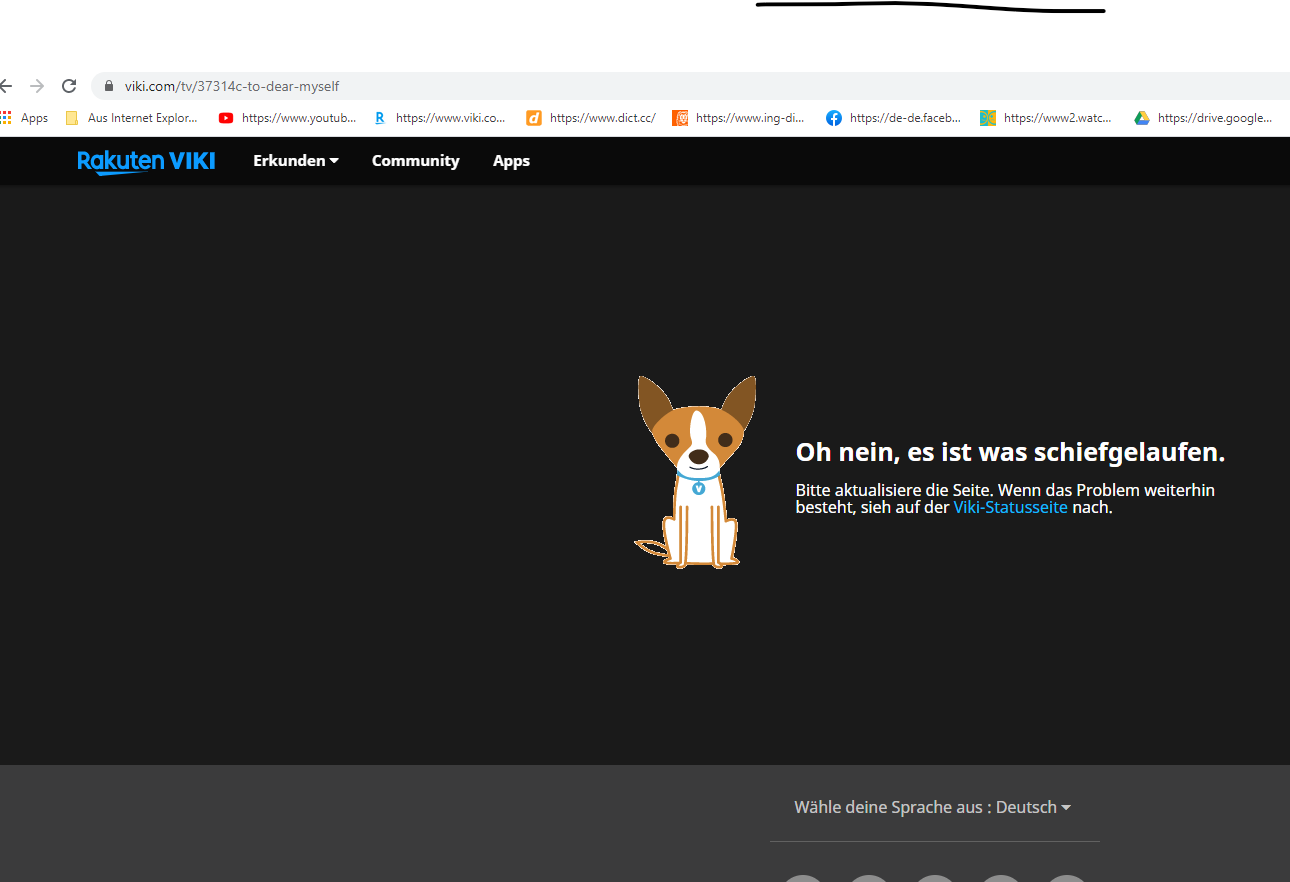Open the Aus Internet Explorer bookmarks folder
Image resolution: width=1290 pixels, height=882 pixels.
[132, 118]
